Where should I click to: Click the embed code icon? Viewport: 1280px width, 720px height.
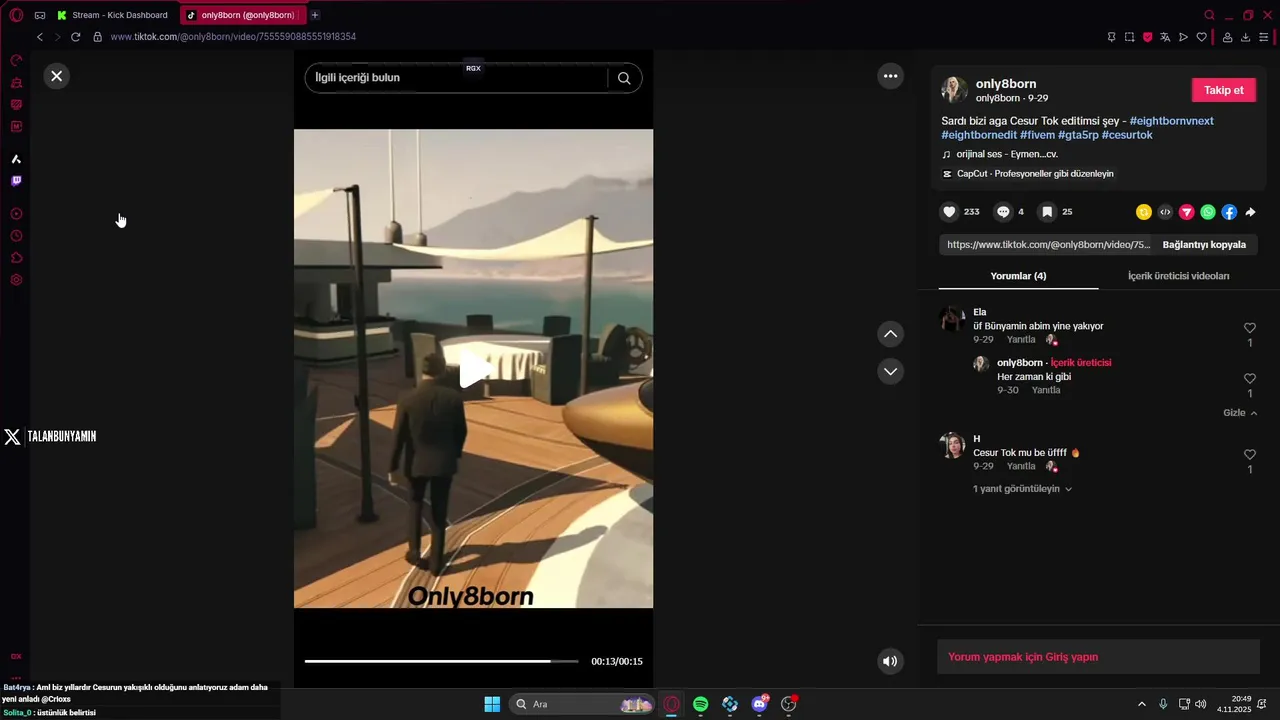(x=1165, y=212)
